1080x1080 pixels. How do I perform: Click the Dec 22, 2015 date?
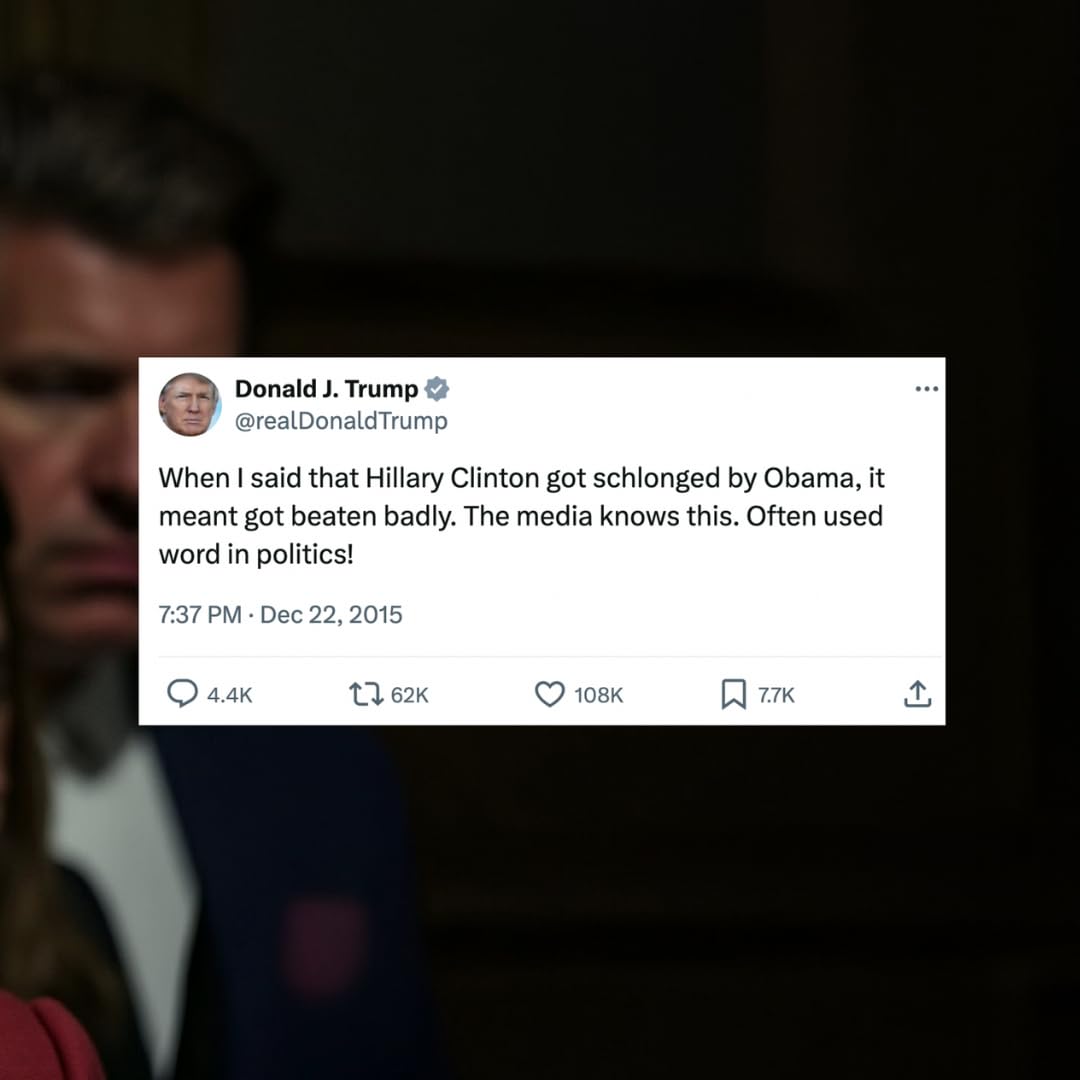(331, 614)
